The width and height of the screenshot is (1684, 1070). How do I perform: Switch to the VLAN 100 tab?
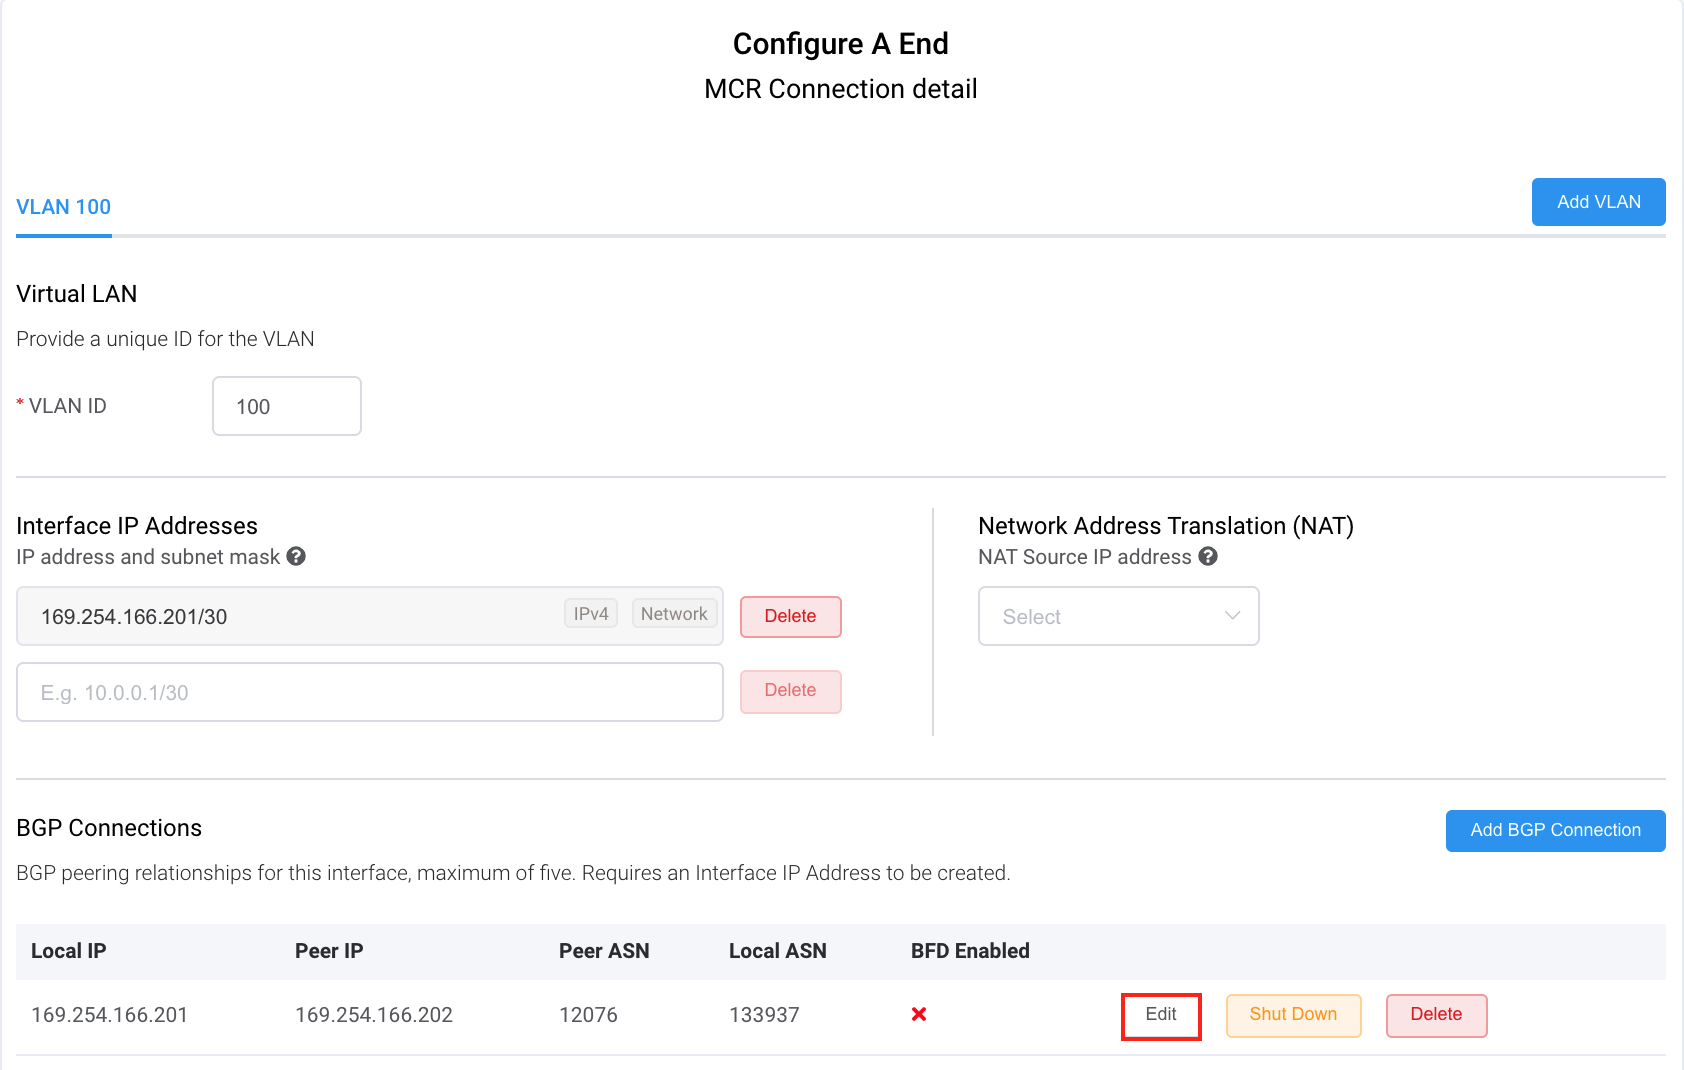64,207
